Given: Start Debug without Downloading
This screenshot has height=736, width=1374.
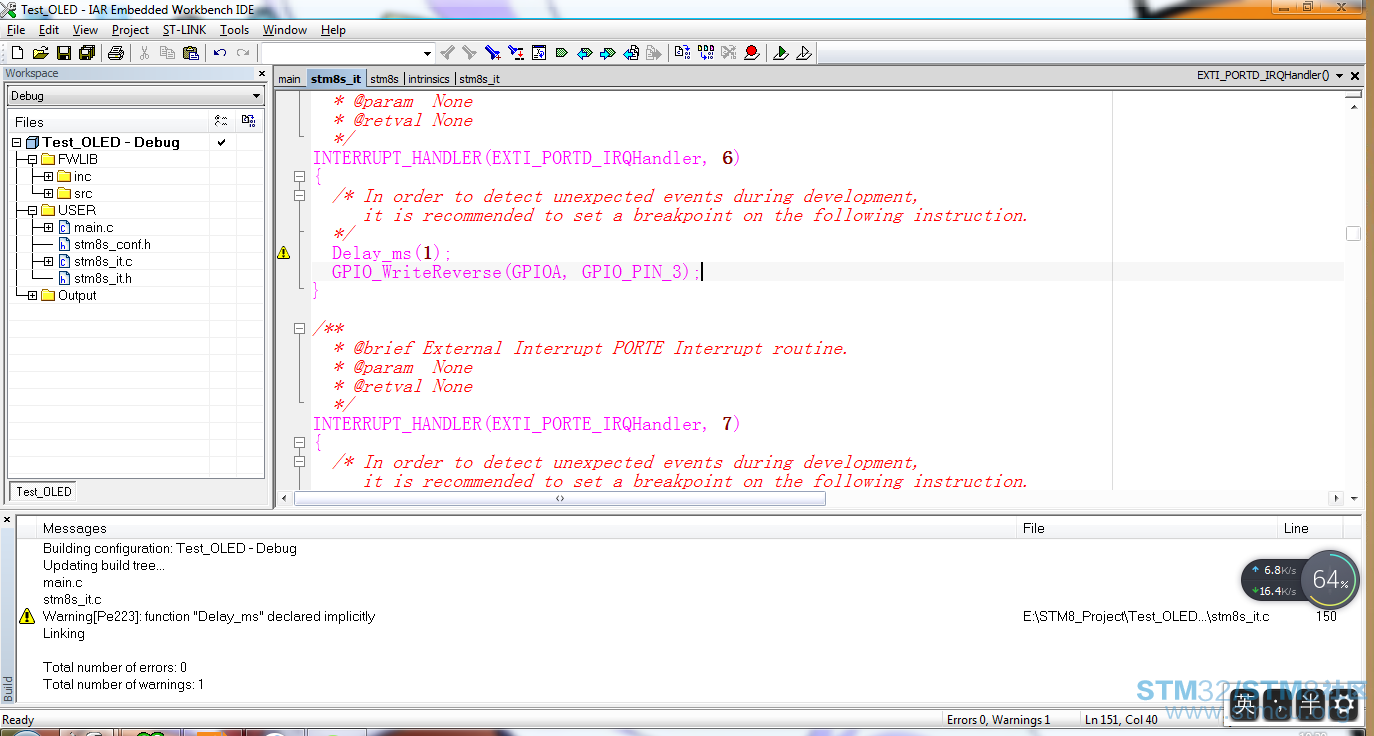Looking at the screenshot, I should tap(804, 53).
